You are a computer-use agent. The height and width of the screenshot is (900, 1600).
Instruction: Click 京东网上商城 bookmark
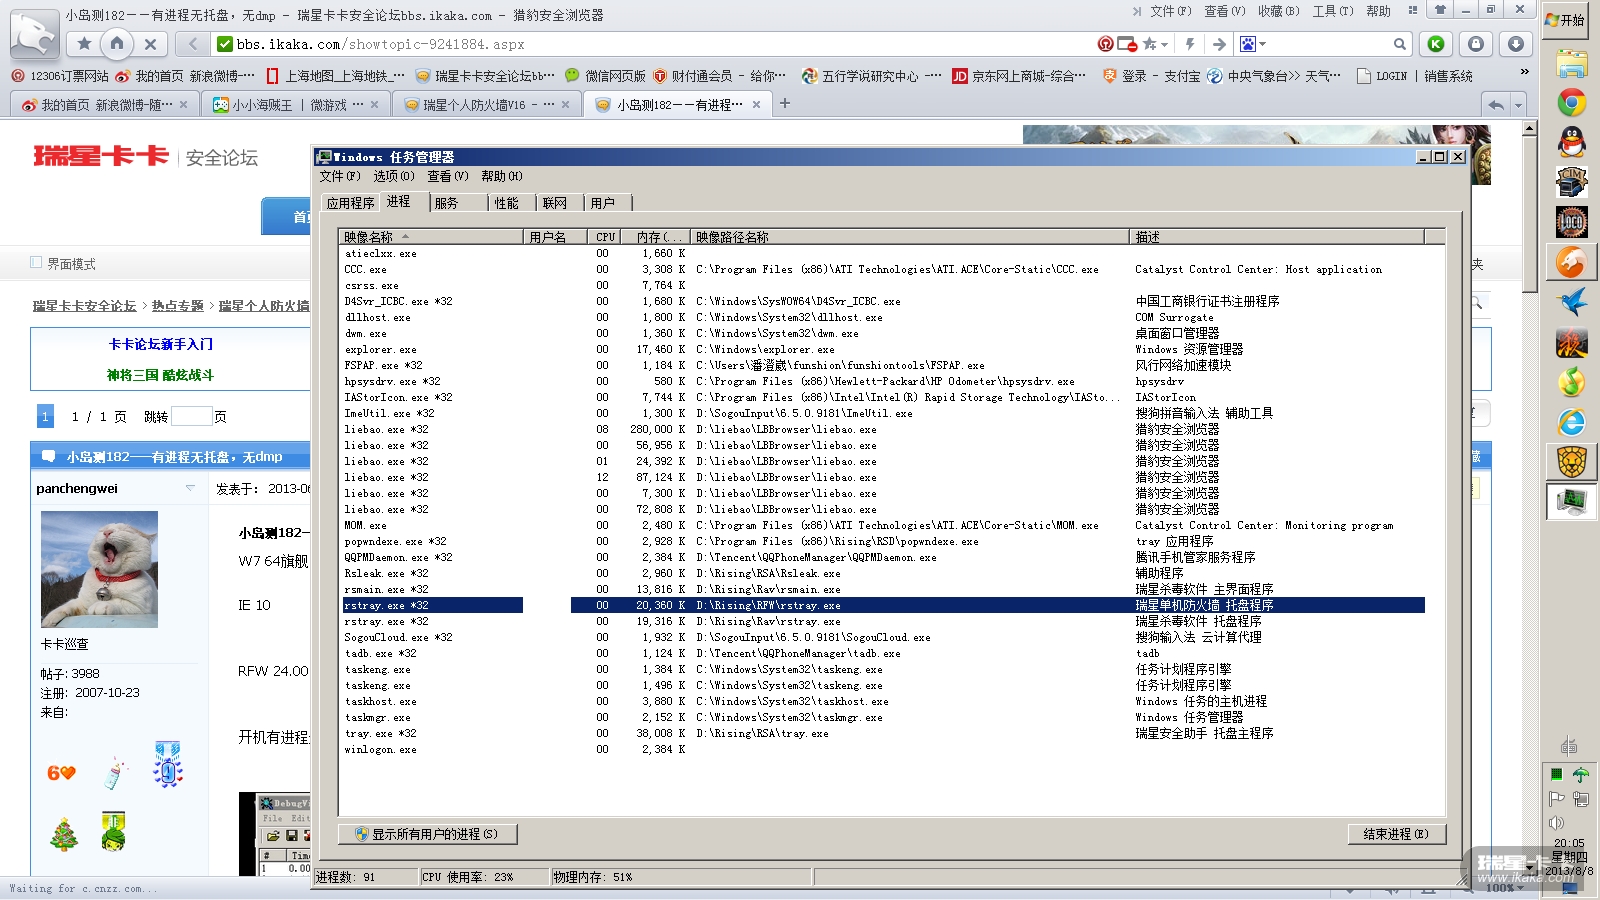point(1018,76)
